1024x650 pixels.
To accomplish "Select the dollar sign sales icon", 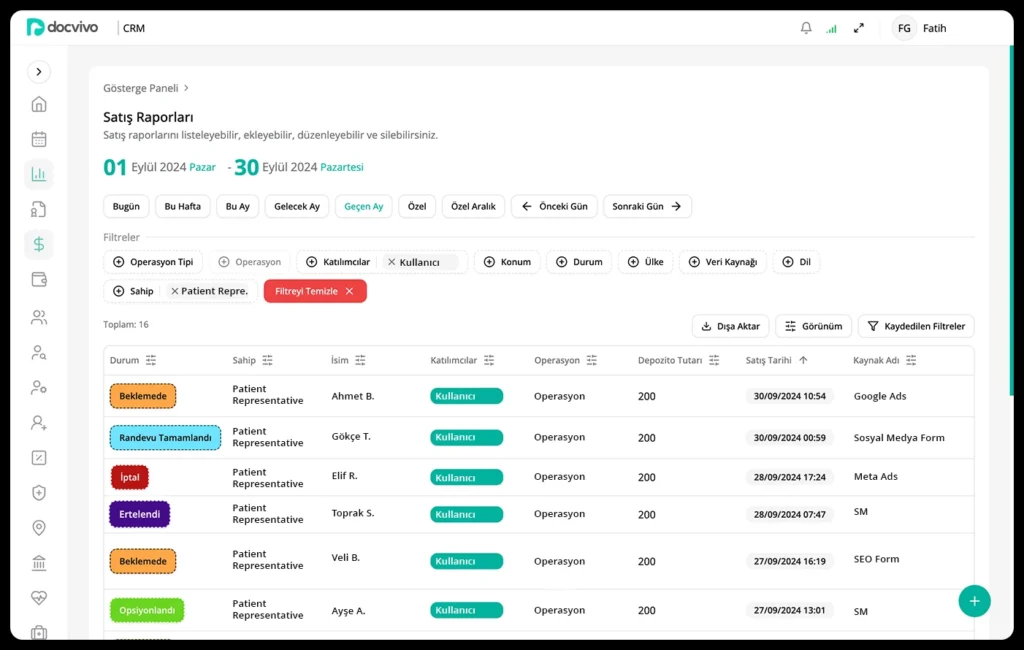I will [39, 244].
